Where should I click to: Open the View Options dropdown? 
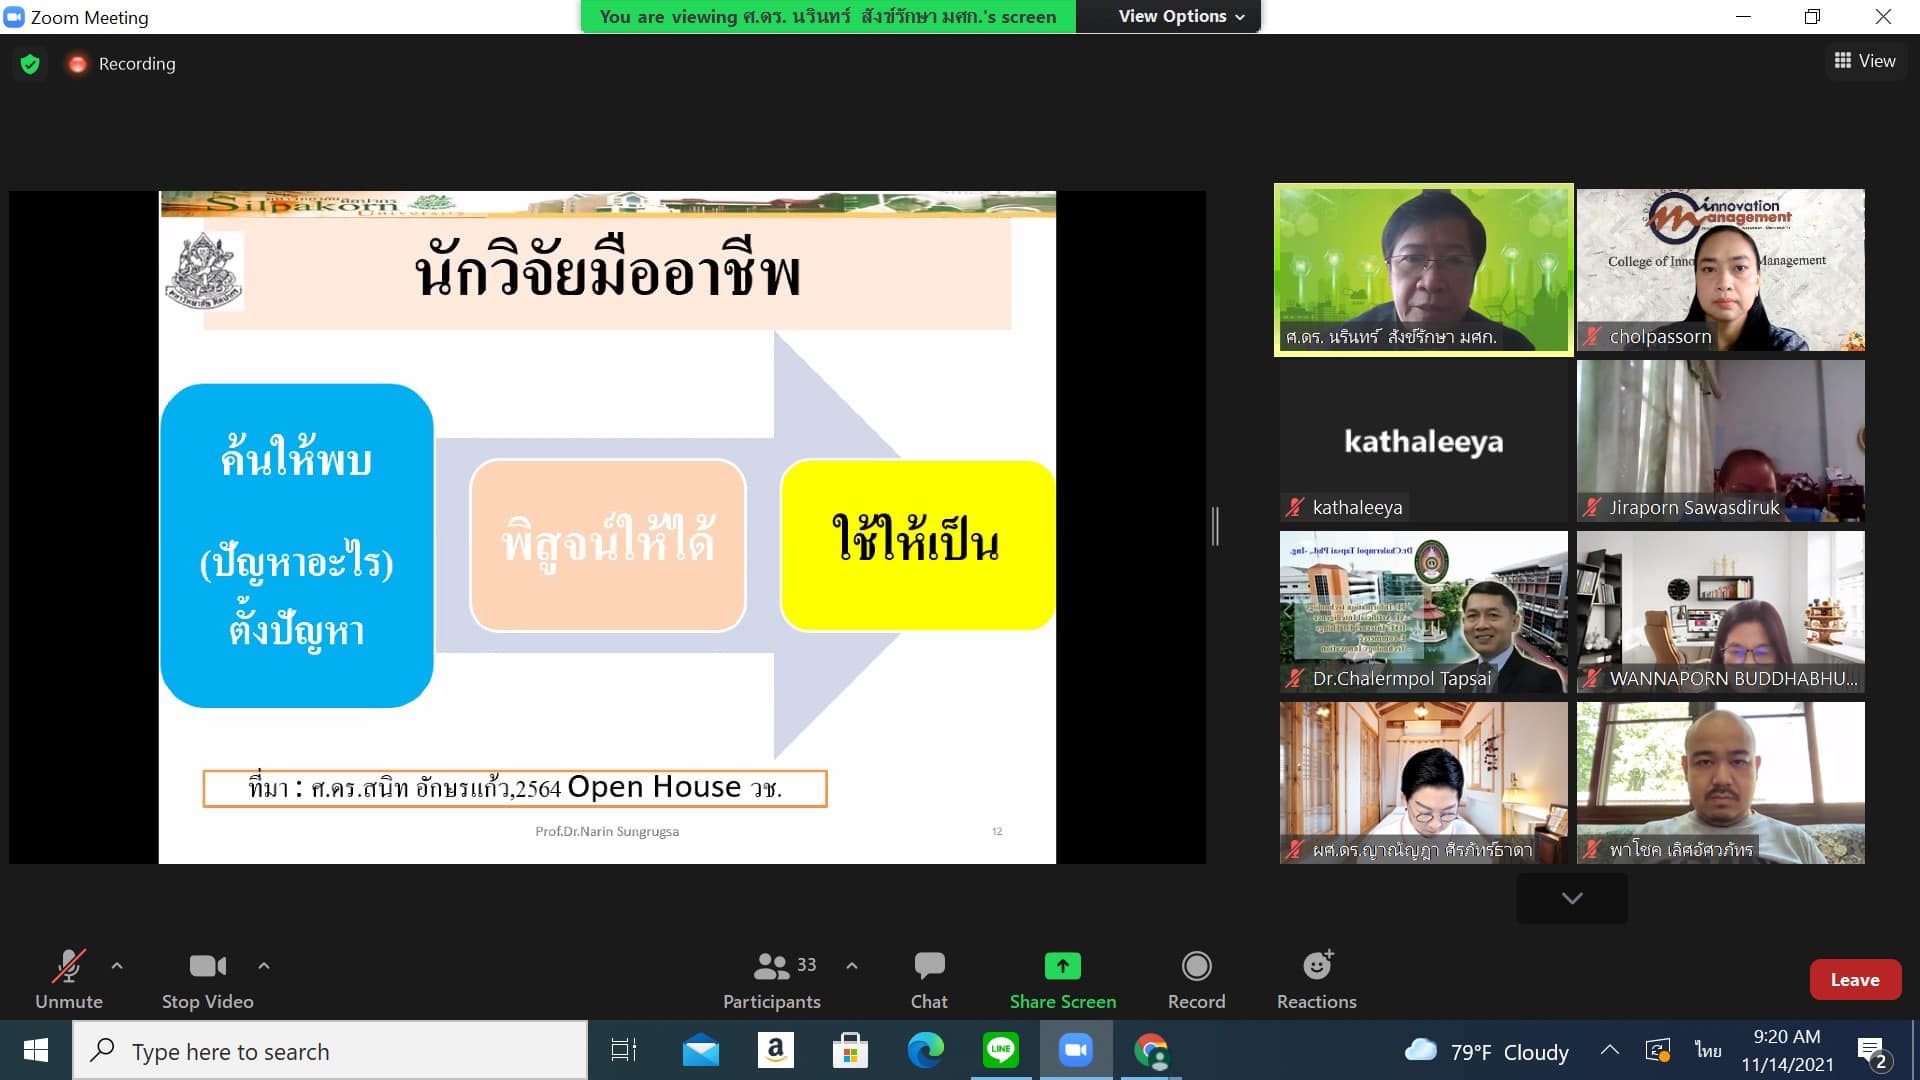point(1180,16)
